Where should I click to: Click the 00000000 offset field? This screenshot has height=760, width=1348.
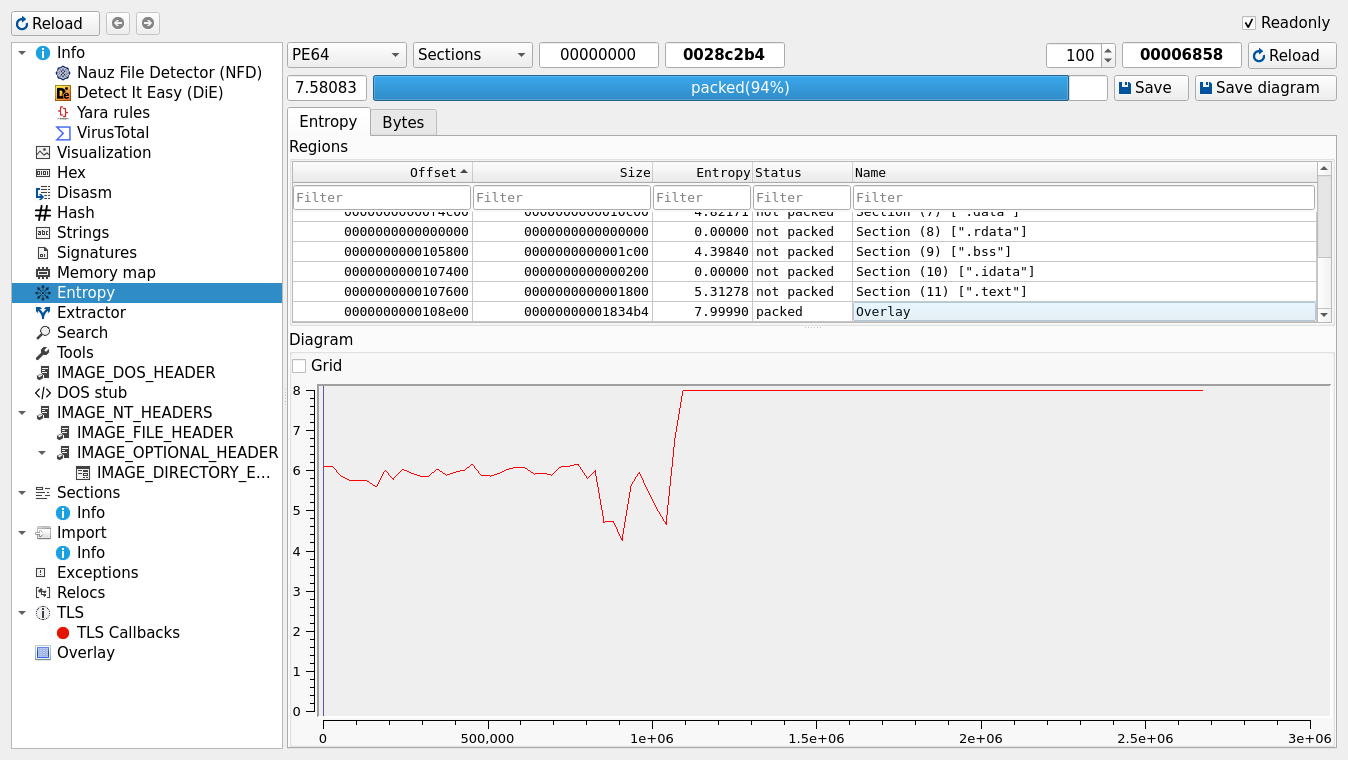(599, 55)
